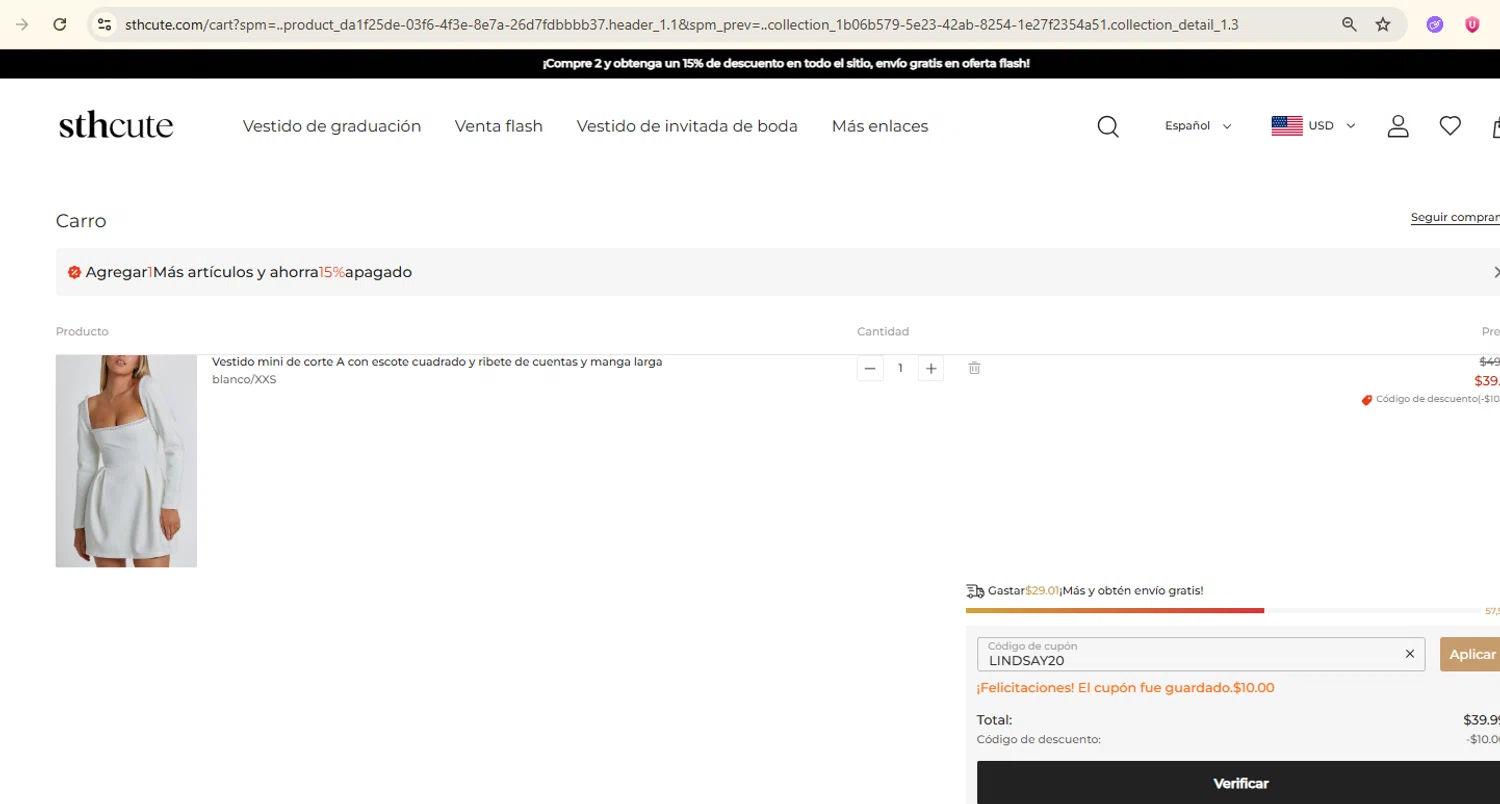Image resolution: width=1500 pixels, height=804 pixels.
Task: Delete the dress with trash icon
Action: click(x=974, y=368)
